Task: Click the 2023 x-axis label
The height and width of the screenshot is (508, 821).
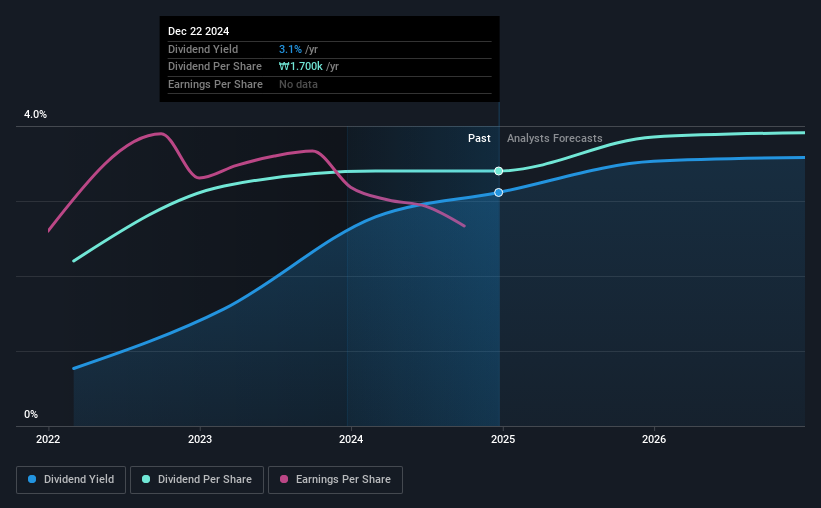Action: [x=200, y=439]
